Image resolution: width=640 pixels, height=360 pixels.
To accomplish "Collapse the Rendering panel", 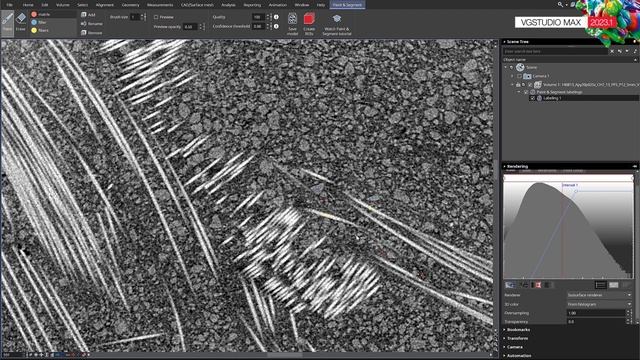I will (504, 167).
